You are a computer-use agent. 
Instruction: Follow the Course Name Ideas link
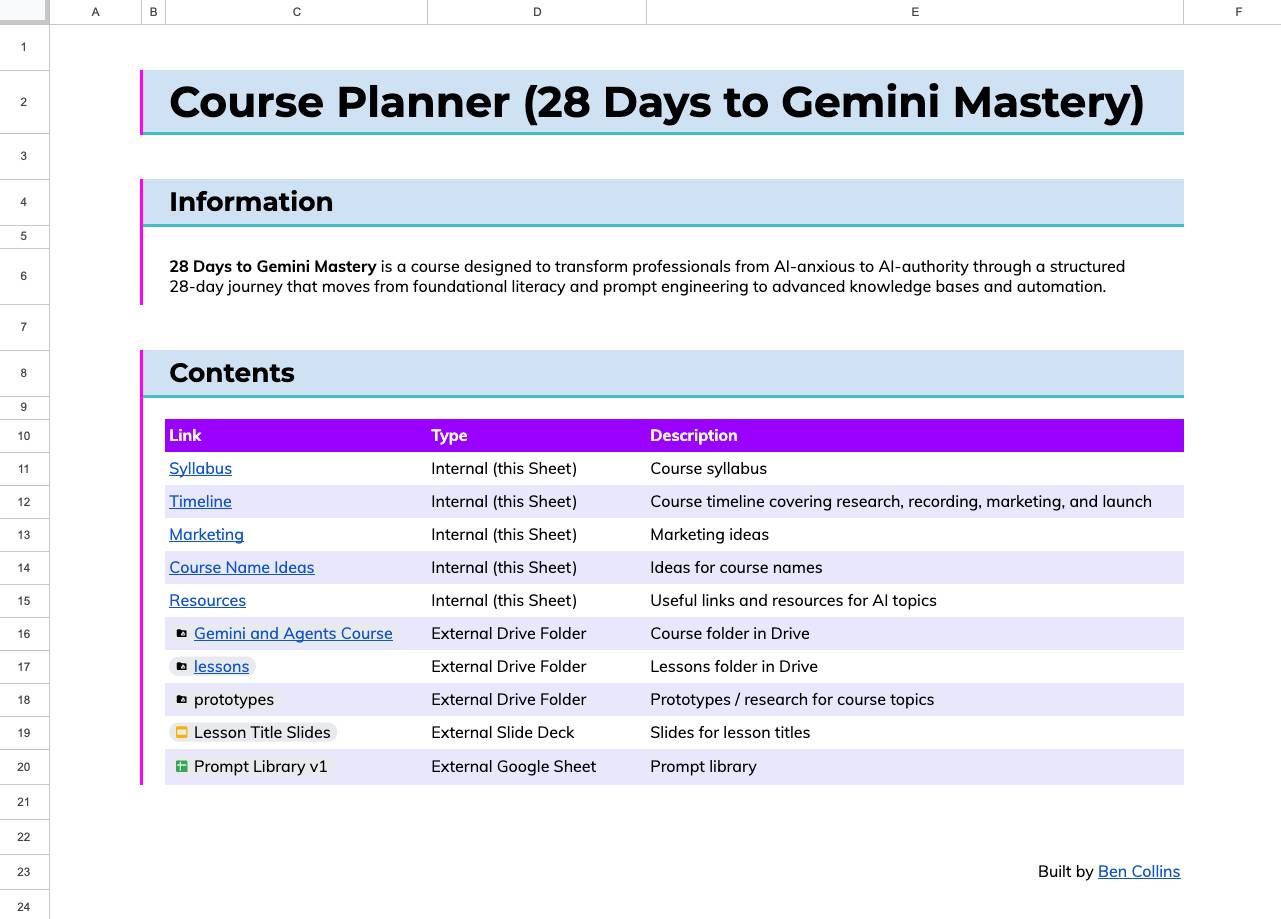[241, 568]
